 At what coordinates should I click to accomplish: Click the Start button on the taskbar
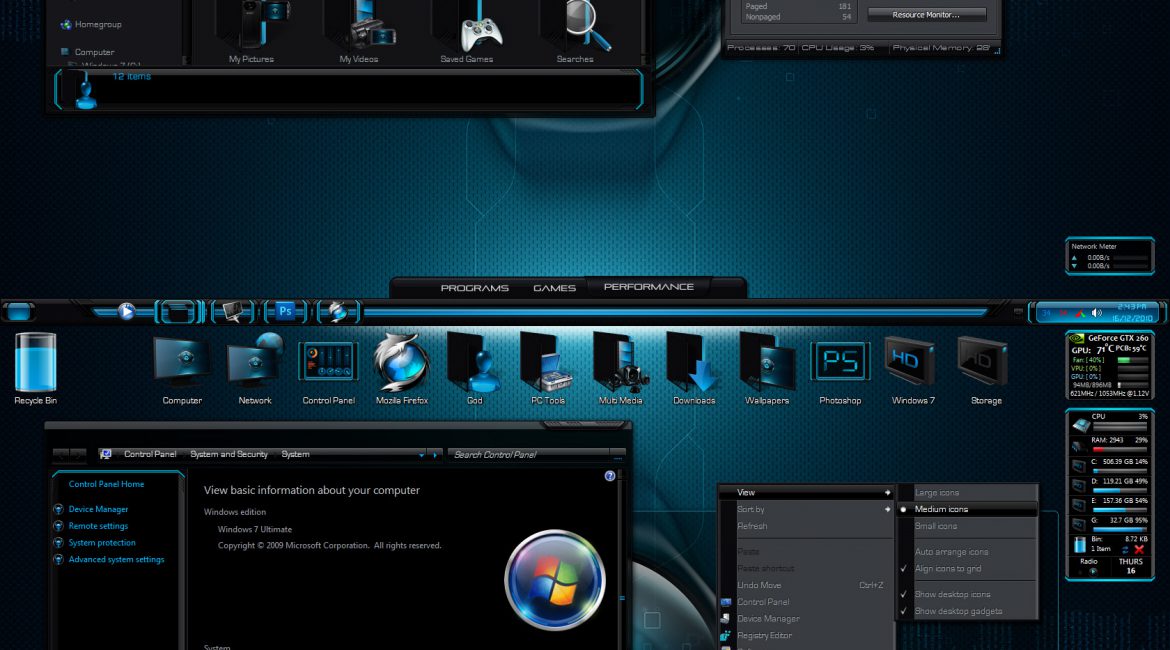pyautogui.click(x=19, y=311)
